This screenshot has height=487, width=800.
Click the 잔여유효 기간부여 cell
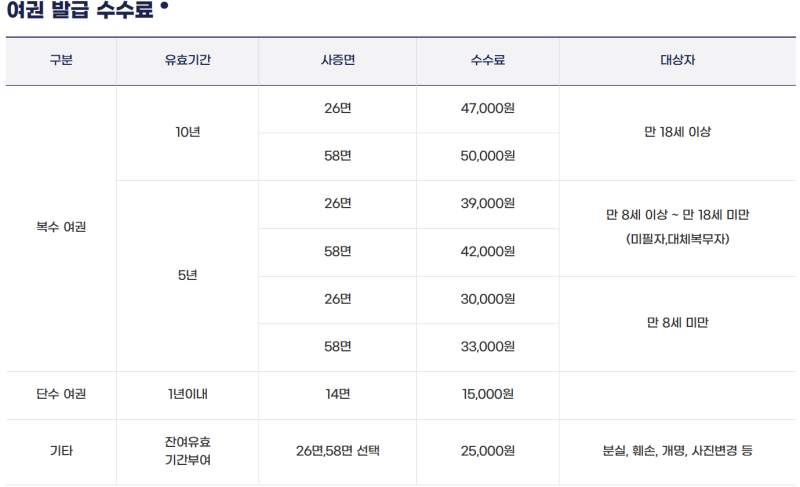click(188, 451)
